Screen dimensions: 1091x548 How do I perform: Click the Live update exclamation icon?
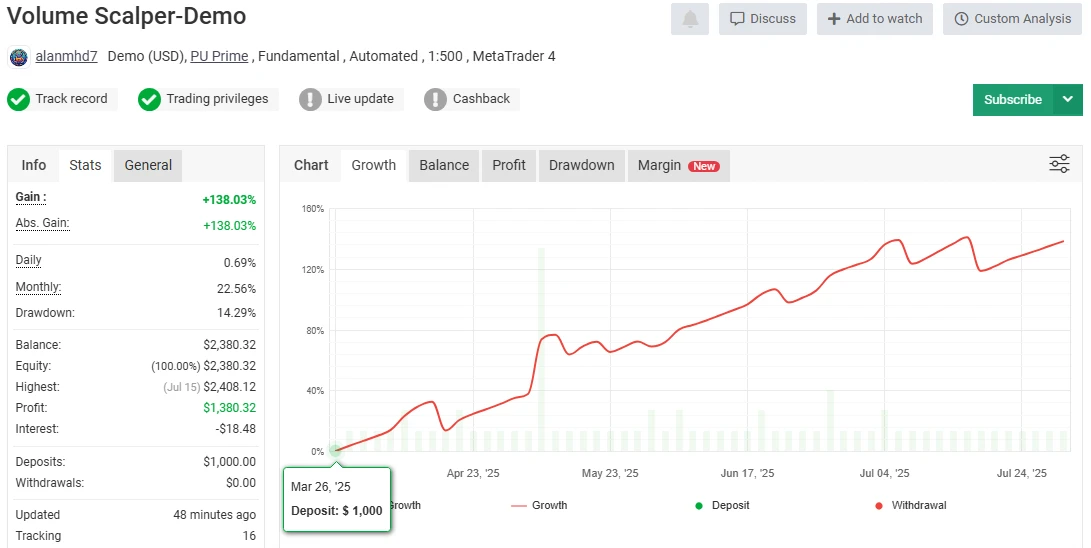point(310,99)
